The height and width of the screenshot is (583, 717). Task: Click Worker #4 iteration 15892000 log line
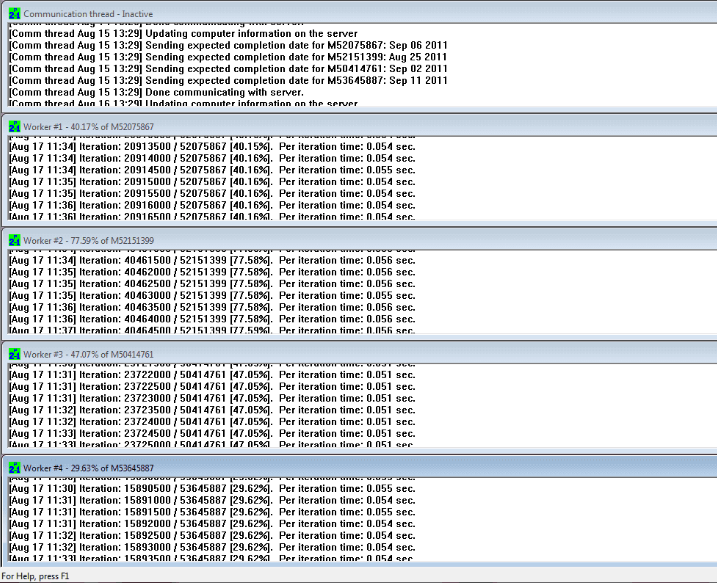pos(212,524)
